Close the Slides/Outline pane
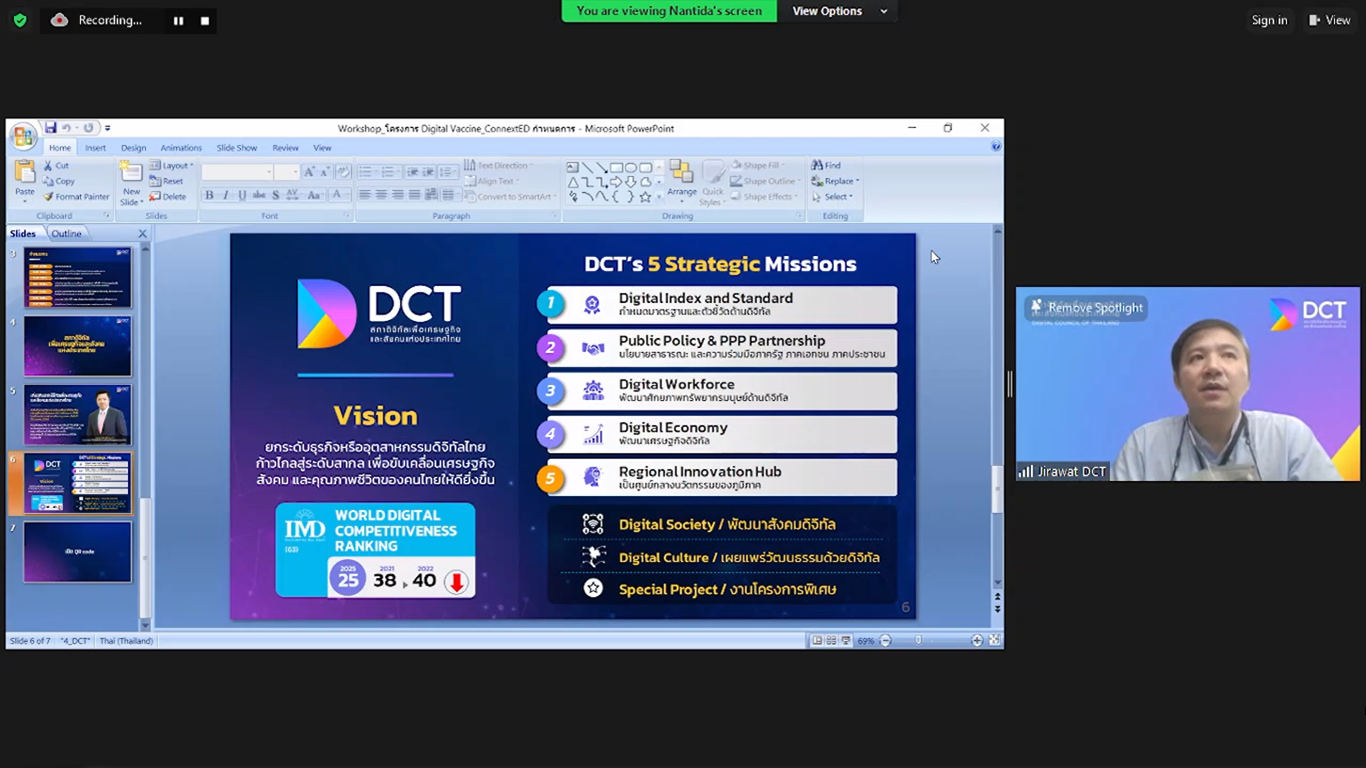 (x=142, y=234)
